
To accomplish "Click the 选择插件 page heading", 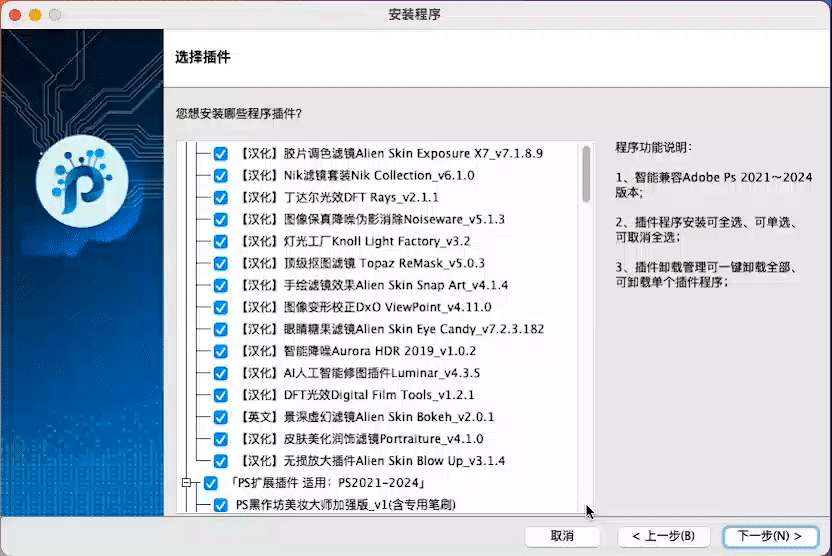I will pos(203,57).
